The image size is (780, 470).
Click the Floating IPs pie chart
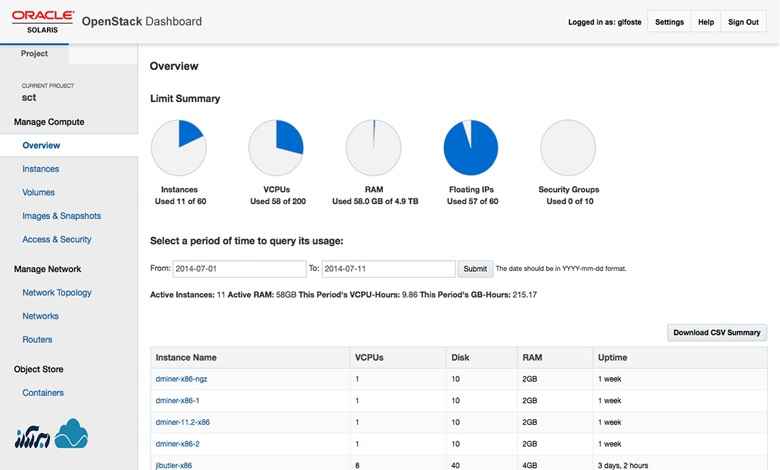(471, 147)
